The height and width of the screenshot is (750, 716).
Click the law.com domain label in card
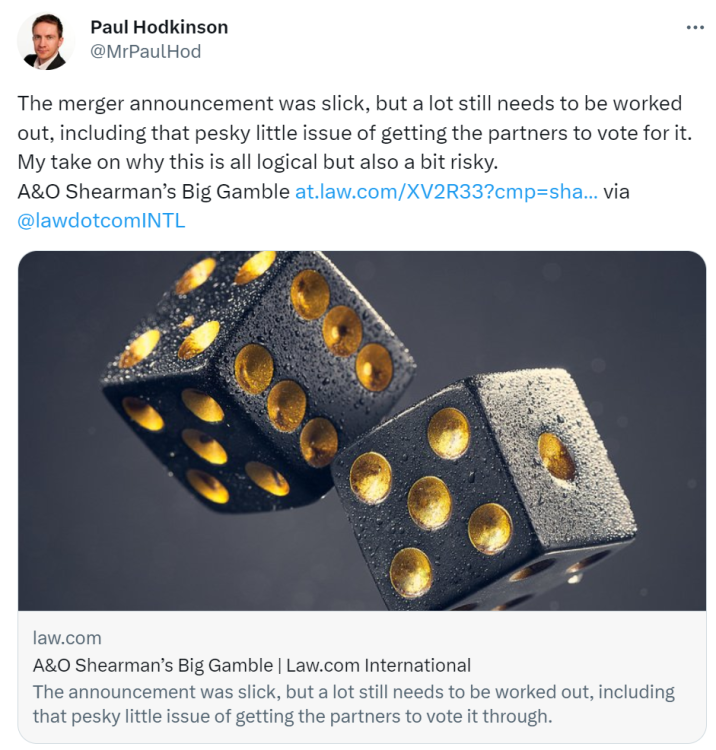[x=67, y=638]
